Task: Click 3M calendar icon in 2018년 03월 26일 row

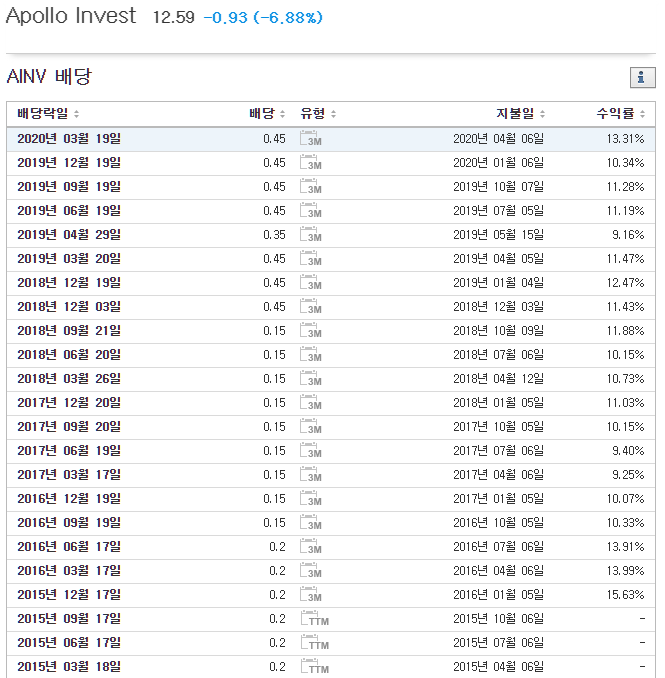Action: 311,378
